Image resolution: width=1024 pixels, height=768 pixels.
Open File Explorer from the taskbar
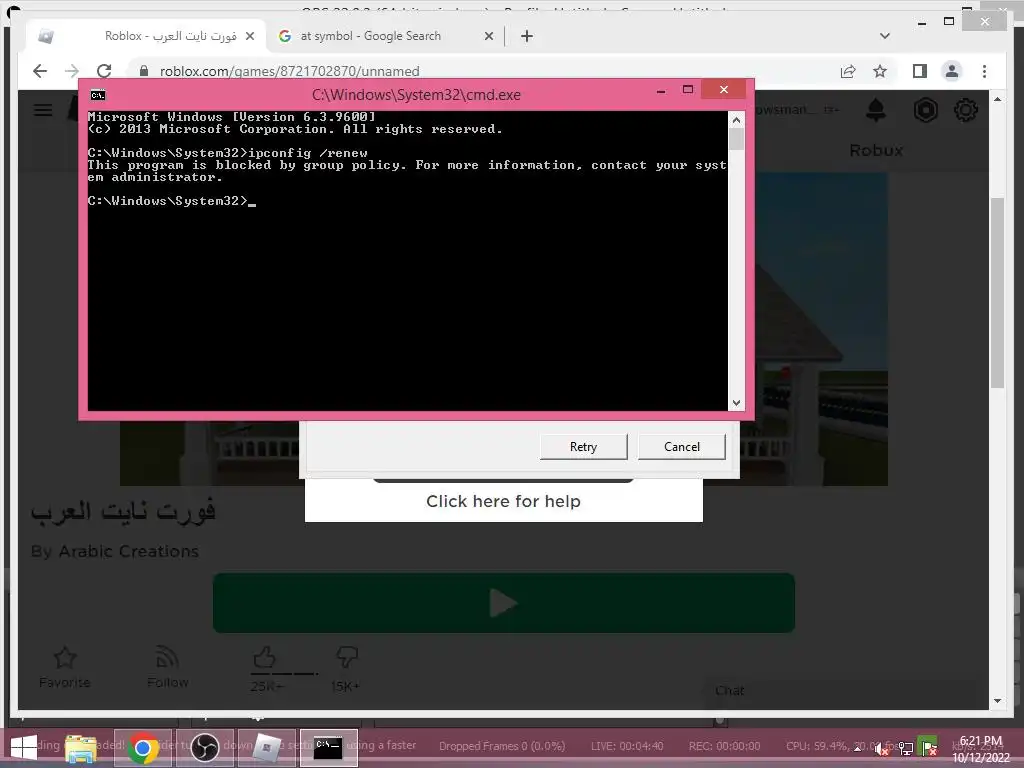(x=81, y=748)
